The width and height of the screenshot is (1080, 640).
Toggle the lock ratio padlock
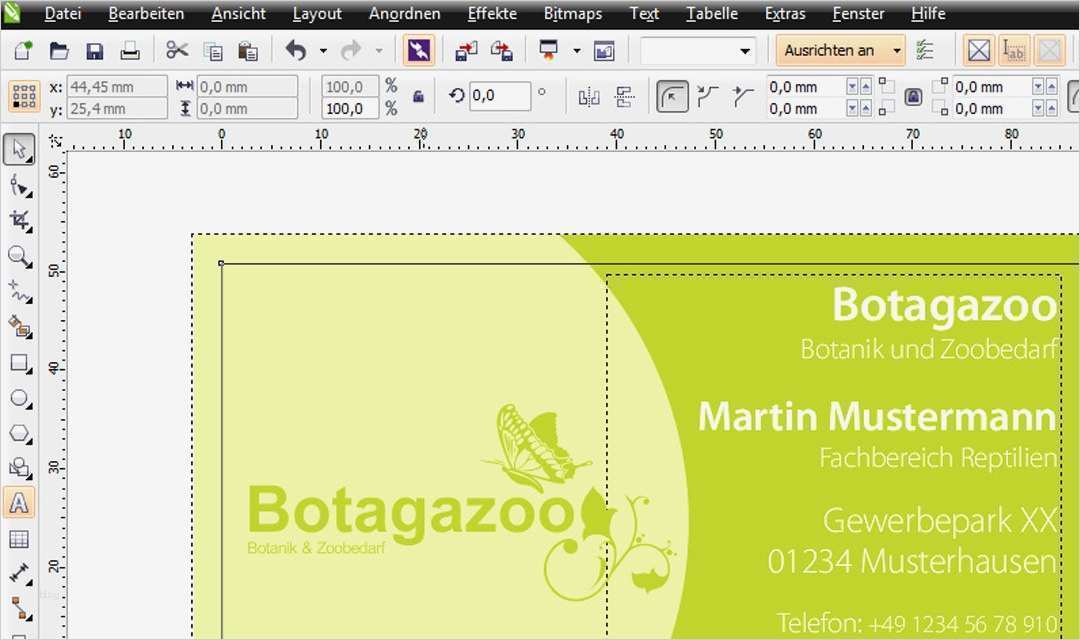tap(418, 97)
